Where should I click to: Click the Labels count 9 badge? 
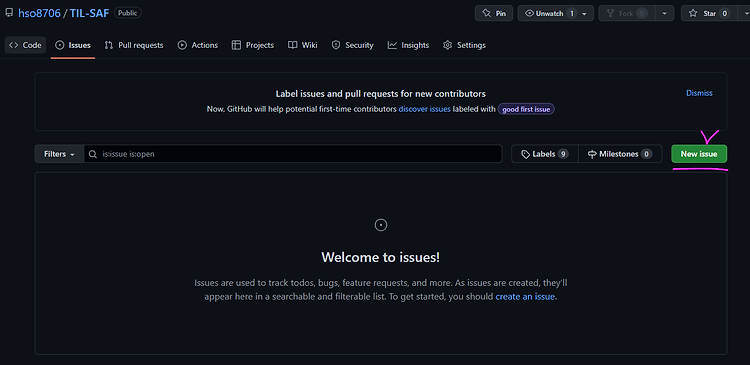pos(563,154)
